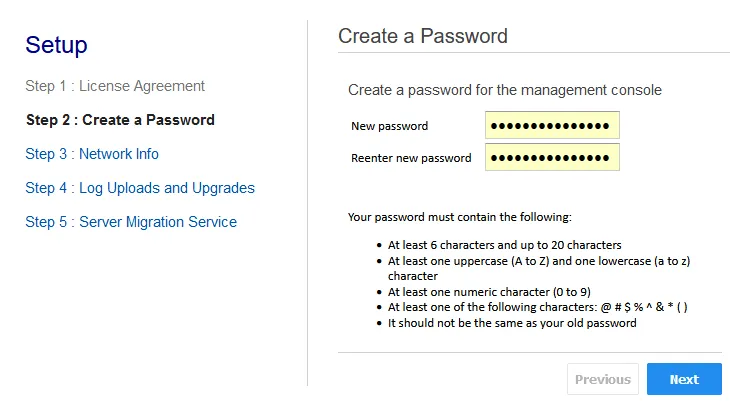Click the management console instruction text

pyautogui.click(x=505, y=90)
